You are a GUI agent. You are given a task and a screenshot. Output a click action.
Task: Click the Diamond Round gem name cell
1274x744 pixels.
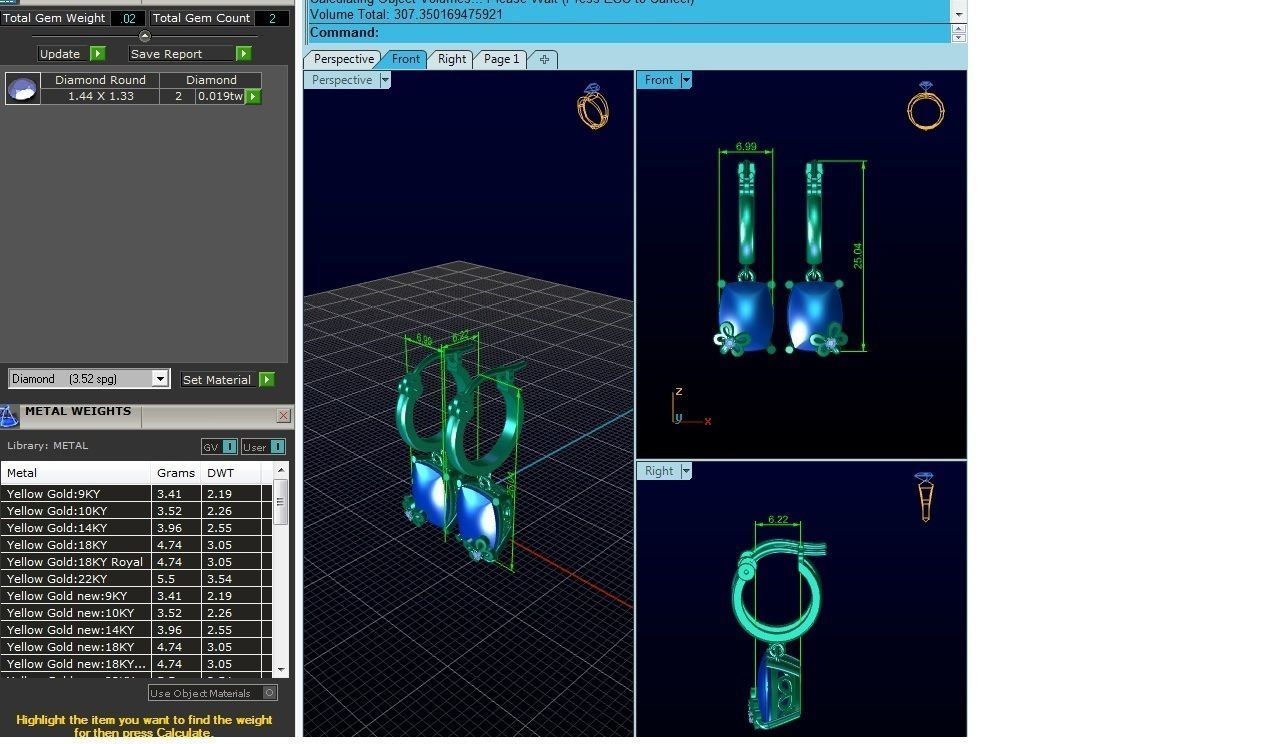pyautogui.click(x=100, y=80)
